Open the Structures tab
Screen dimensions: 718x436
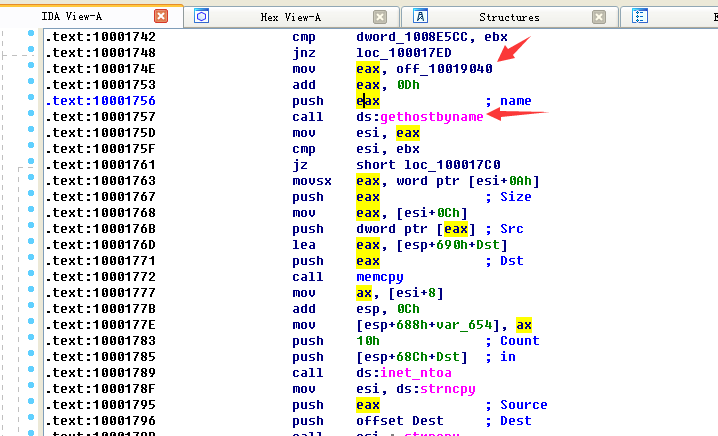pyautogui.click(x=509, y=17)
